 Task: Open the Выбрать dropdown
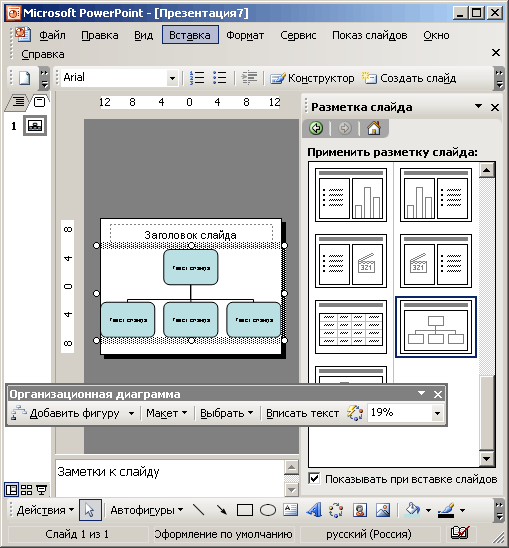click(x=227, y=413)
